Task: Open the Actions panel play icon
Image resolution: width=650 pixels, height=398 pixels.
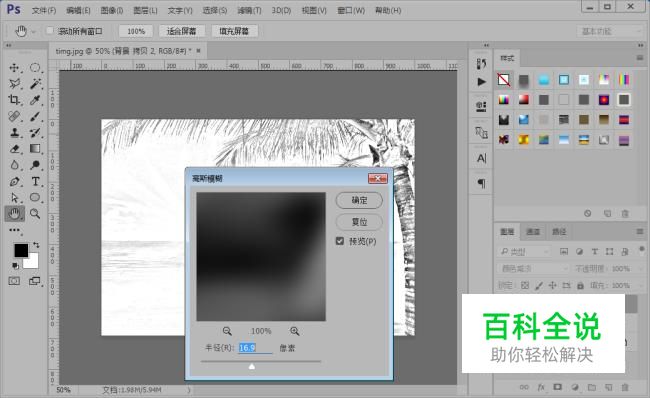Action: click(481, 82)
